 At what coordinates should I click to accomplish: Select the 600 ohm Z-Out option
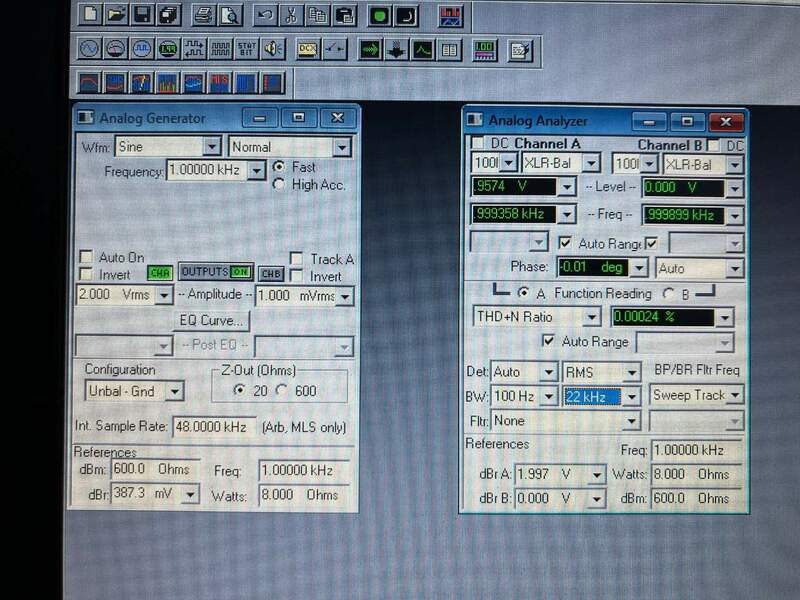coord(281,391)
